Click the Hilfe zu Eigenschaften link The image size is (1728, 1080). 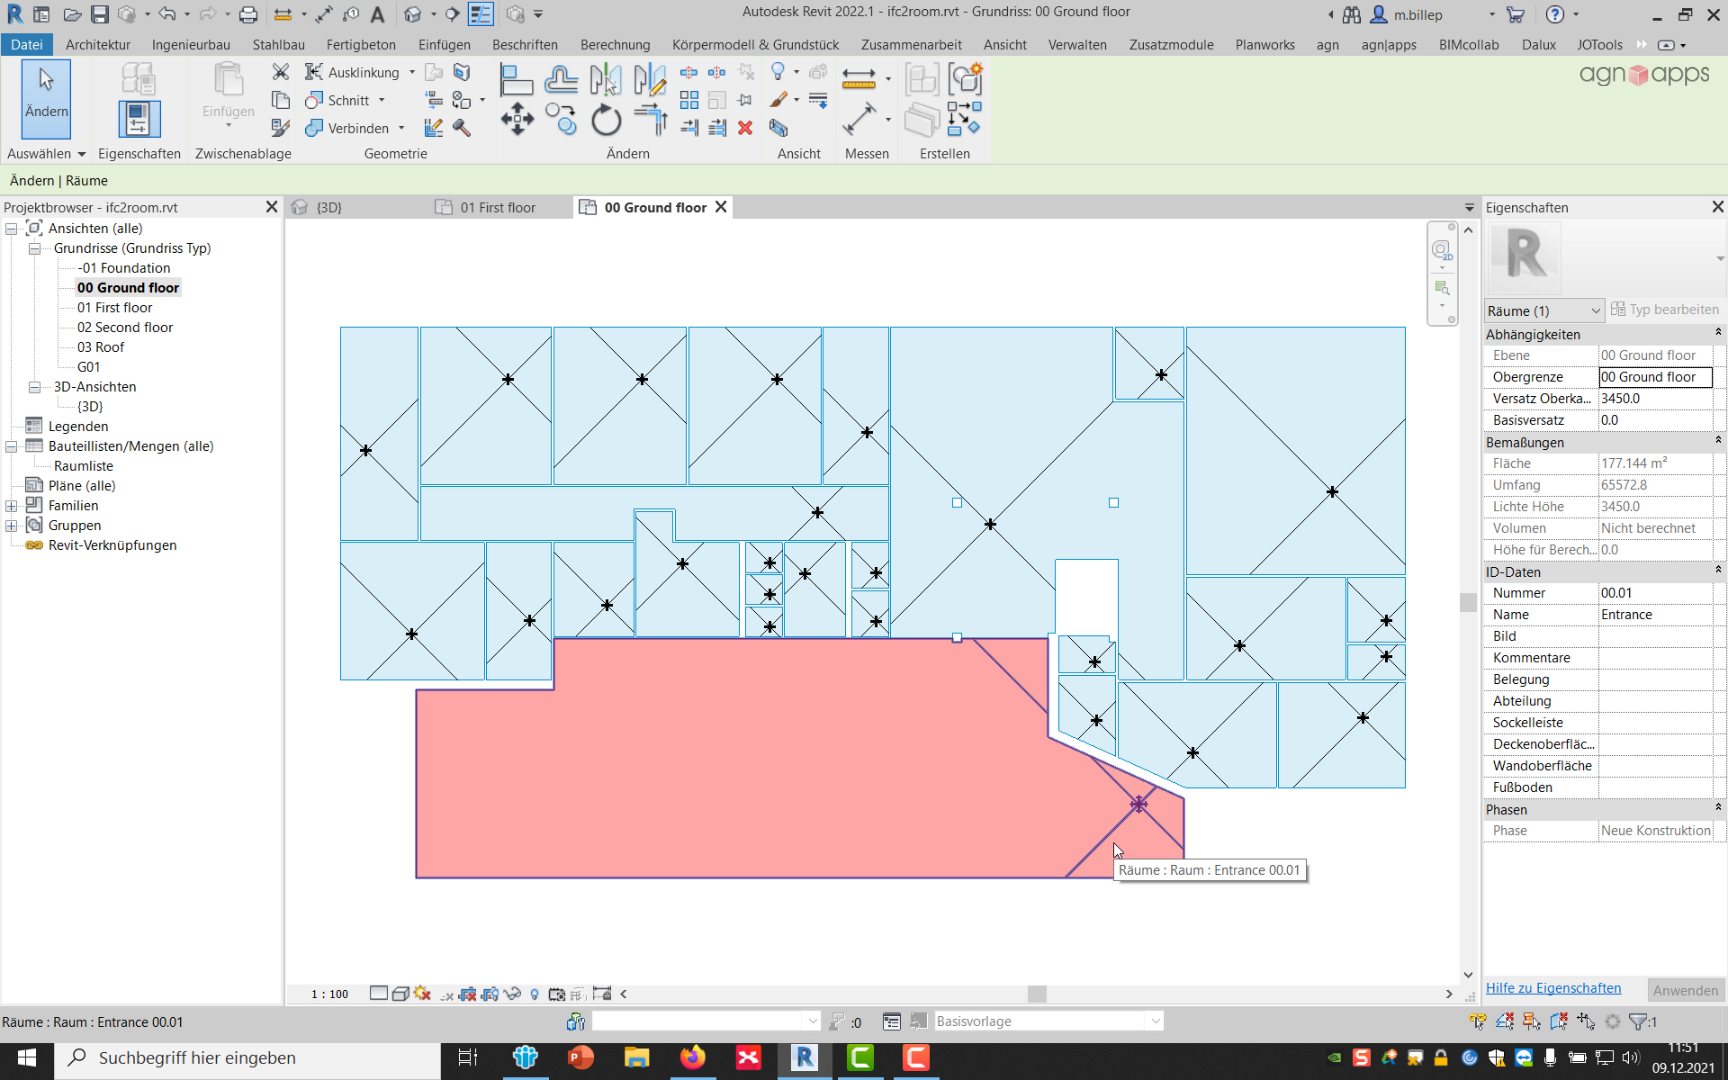[1553, 988]
